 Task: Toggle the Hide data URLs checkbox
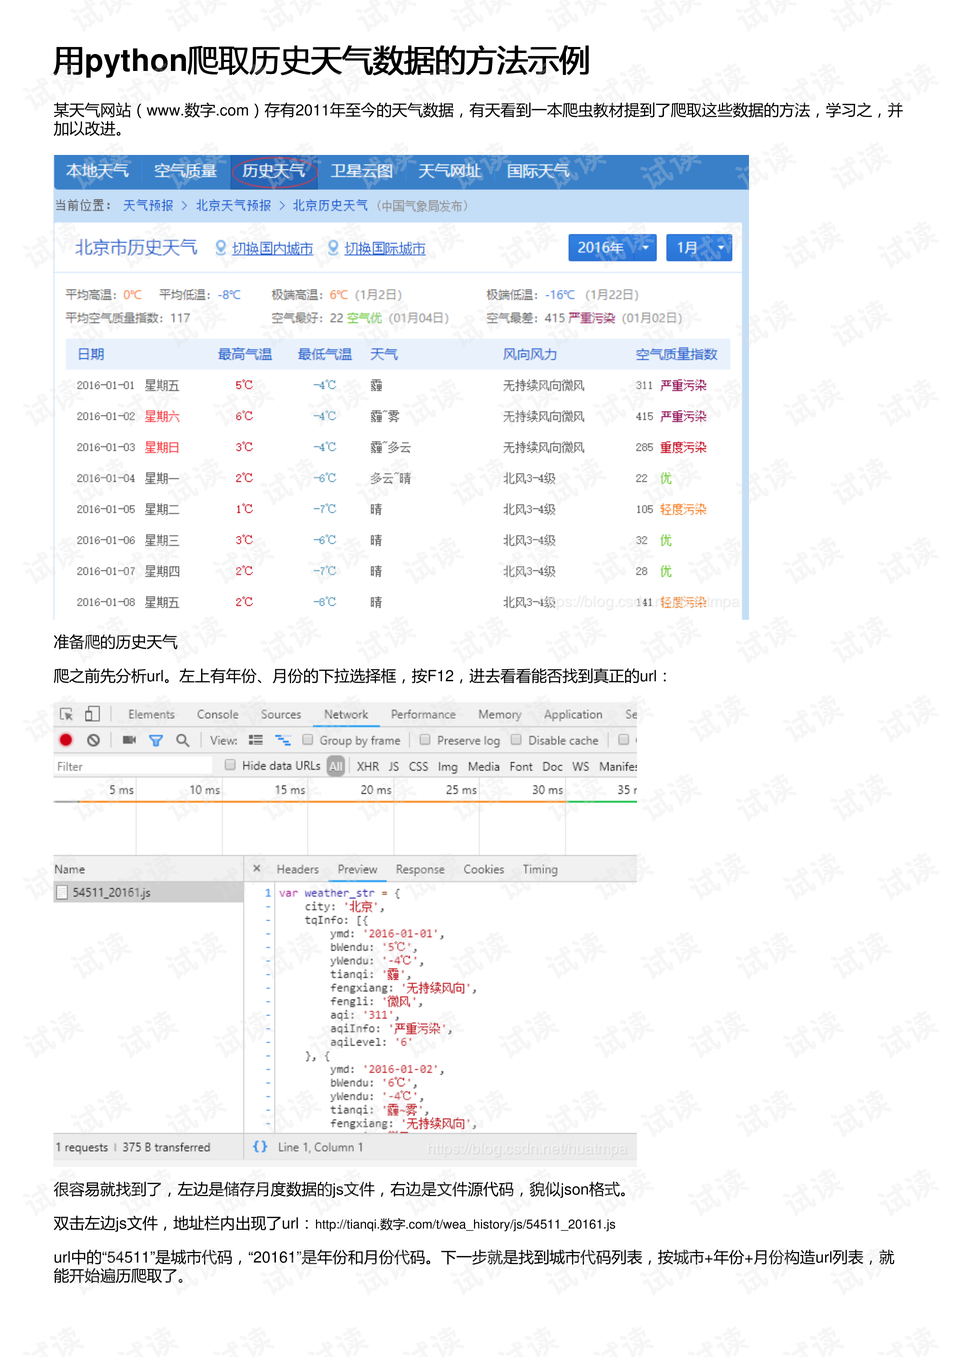coord(231,763)
